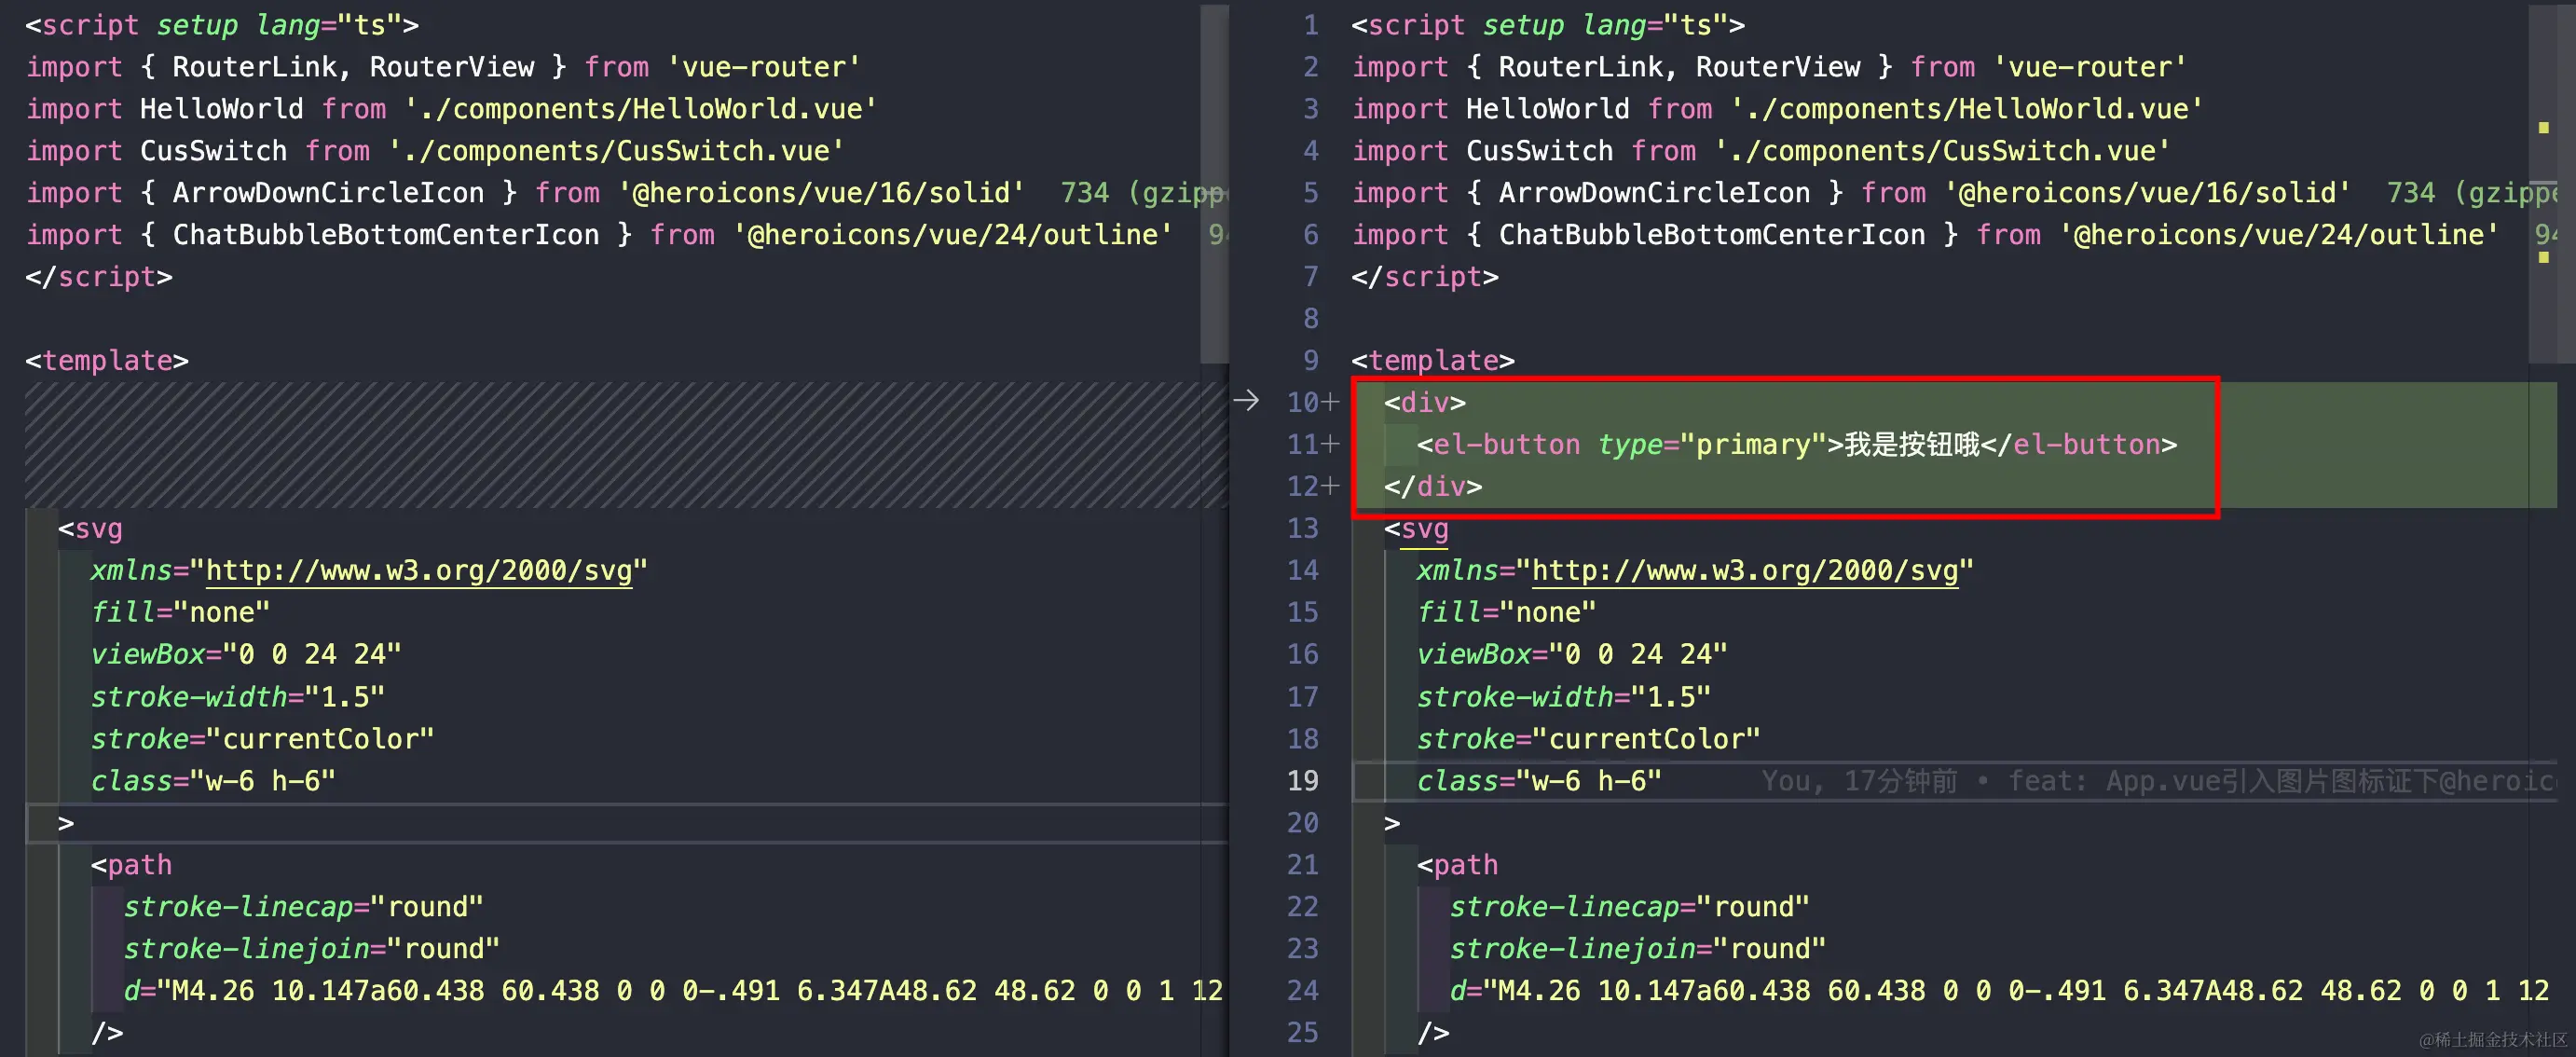Click the plus sign next to added line 11
The height and width of the screenshot is (1057, 2576).
point(1332,444)
